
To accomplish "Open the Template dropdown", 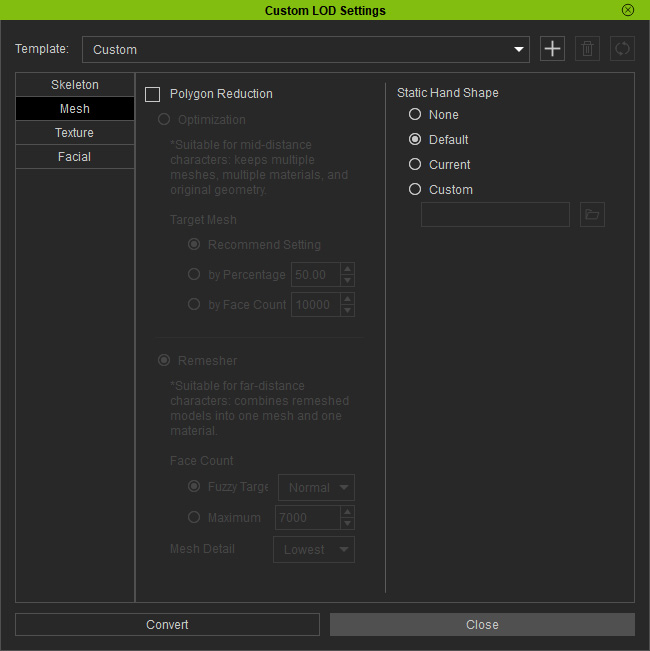I will 305,49.
